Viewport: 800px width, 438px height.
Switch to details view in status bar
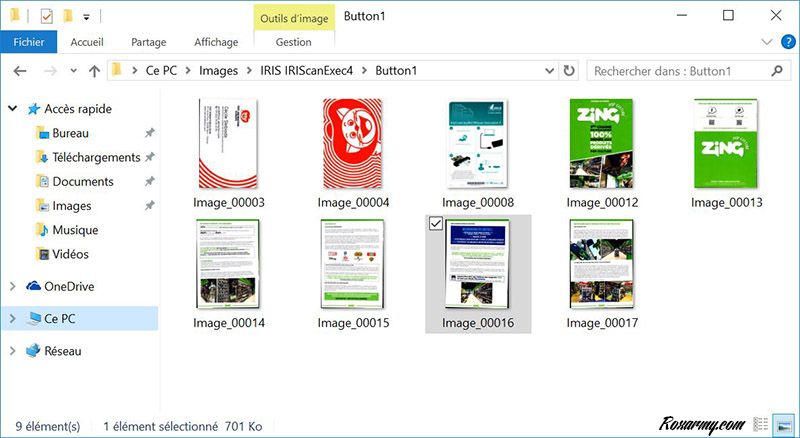coord(761,425)
